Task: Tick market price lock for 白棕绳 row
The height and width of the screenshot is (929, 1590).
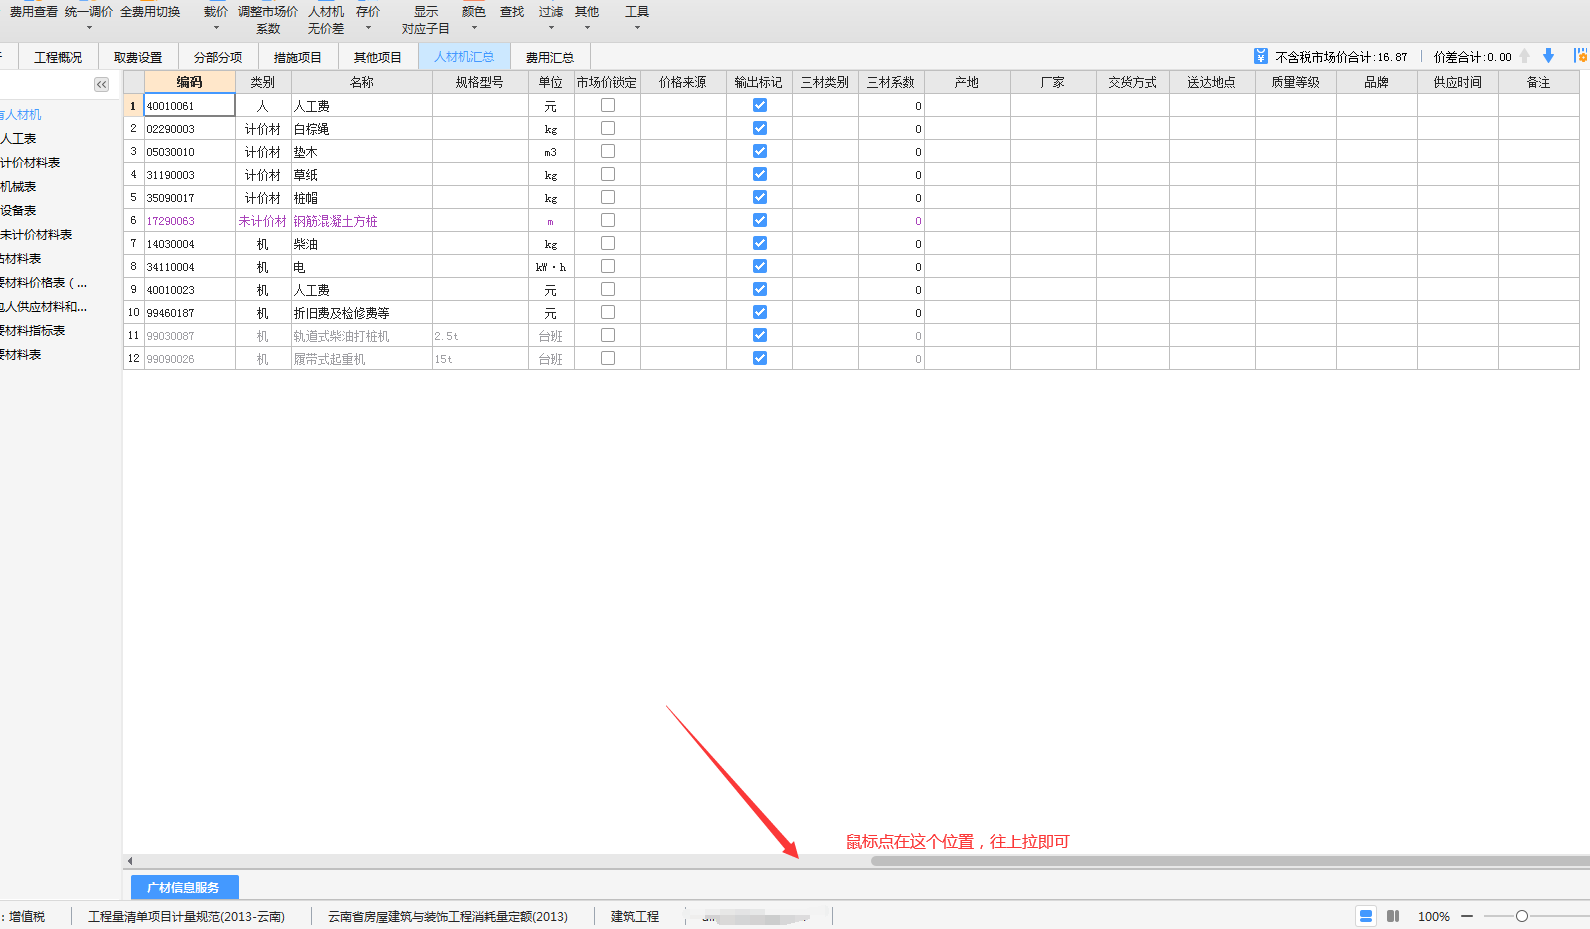Action: [607, 128]
